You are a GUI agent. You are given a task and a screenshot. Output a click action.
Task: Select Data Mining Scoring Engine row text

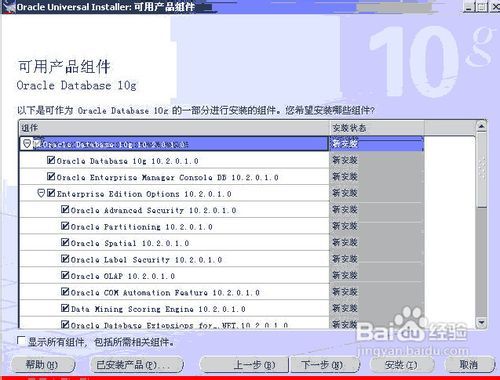tap(158, 309)
